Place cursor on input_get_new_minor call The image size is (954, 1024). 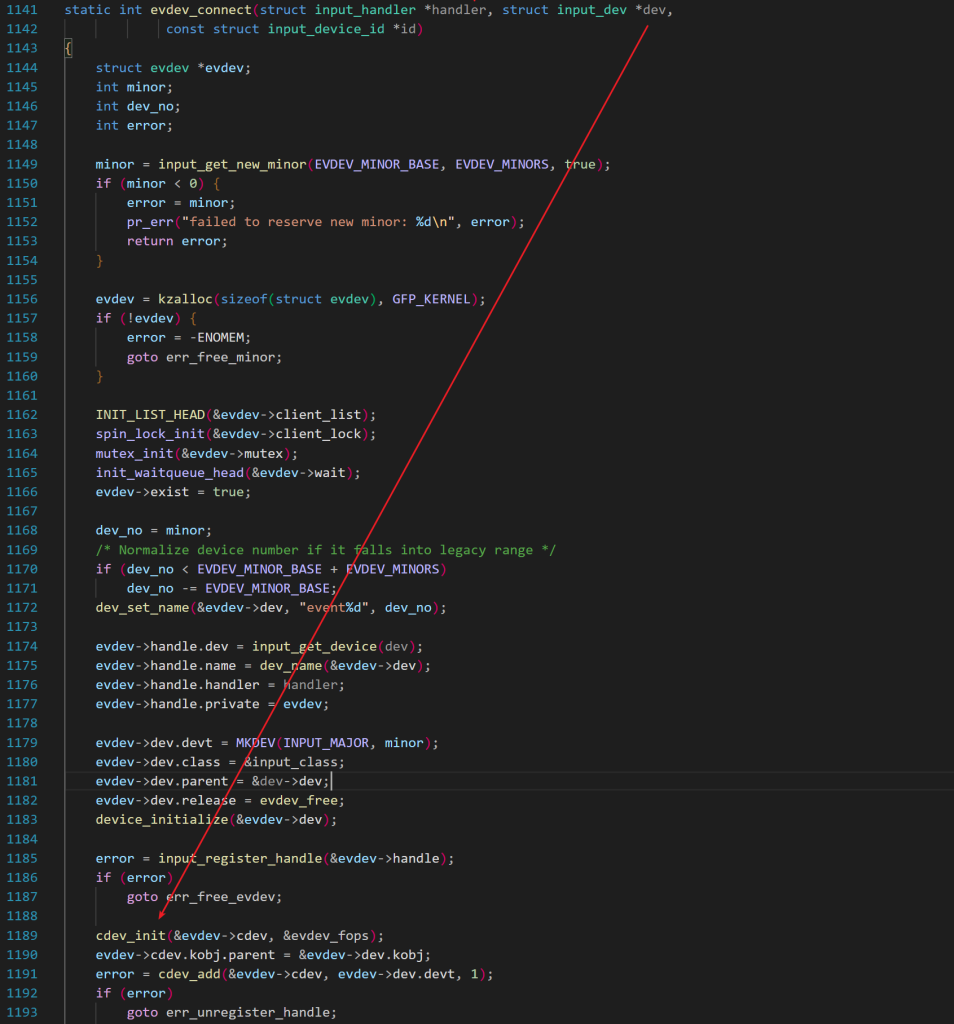[x=232, y=165]
